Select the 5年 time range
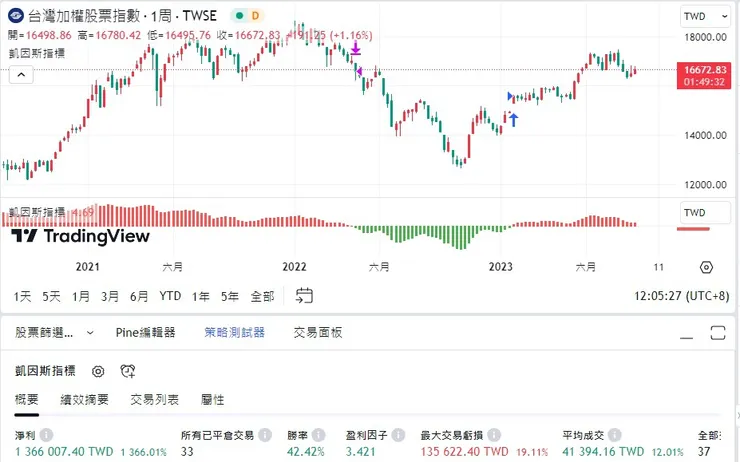The width and height of the screenshot is (740, 462). tap(230, 296)
